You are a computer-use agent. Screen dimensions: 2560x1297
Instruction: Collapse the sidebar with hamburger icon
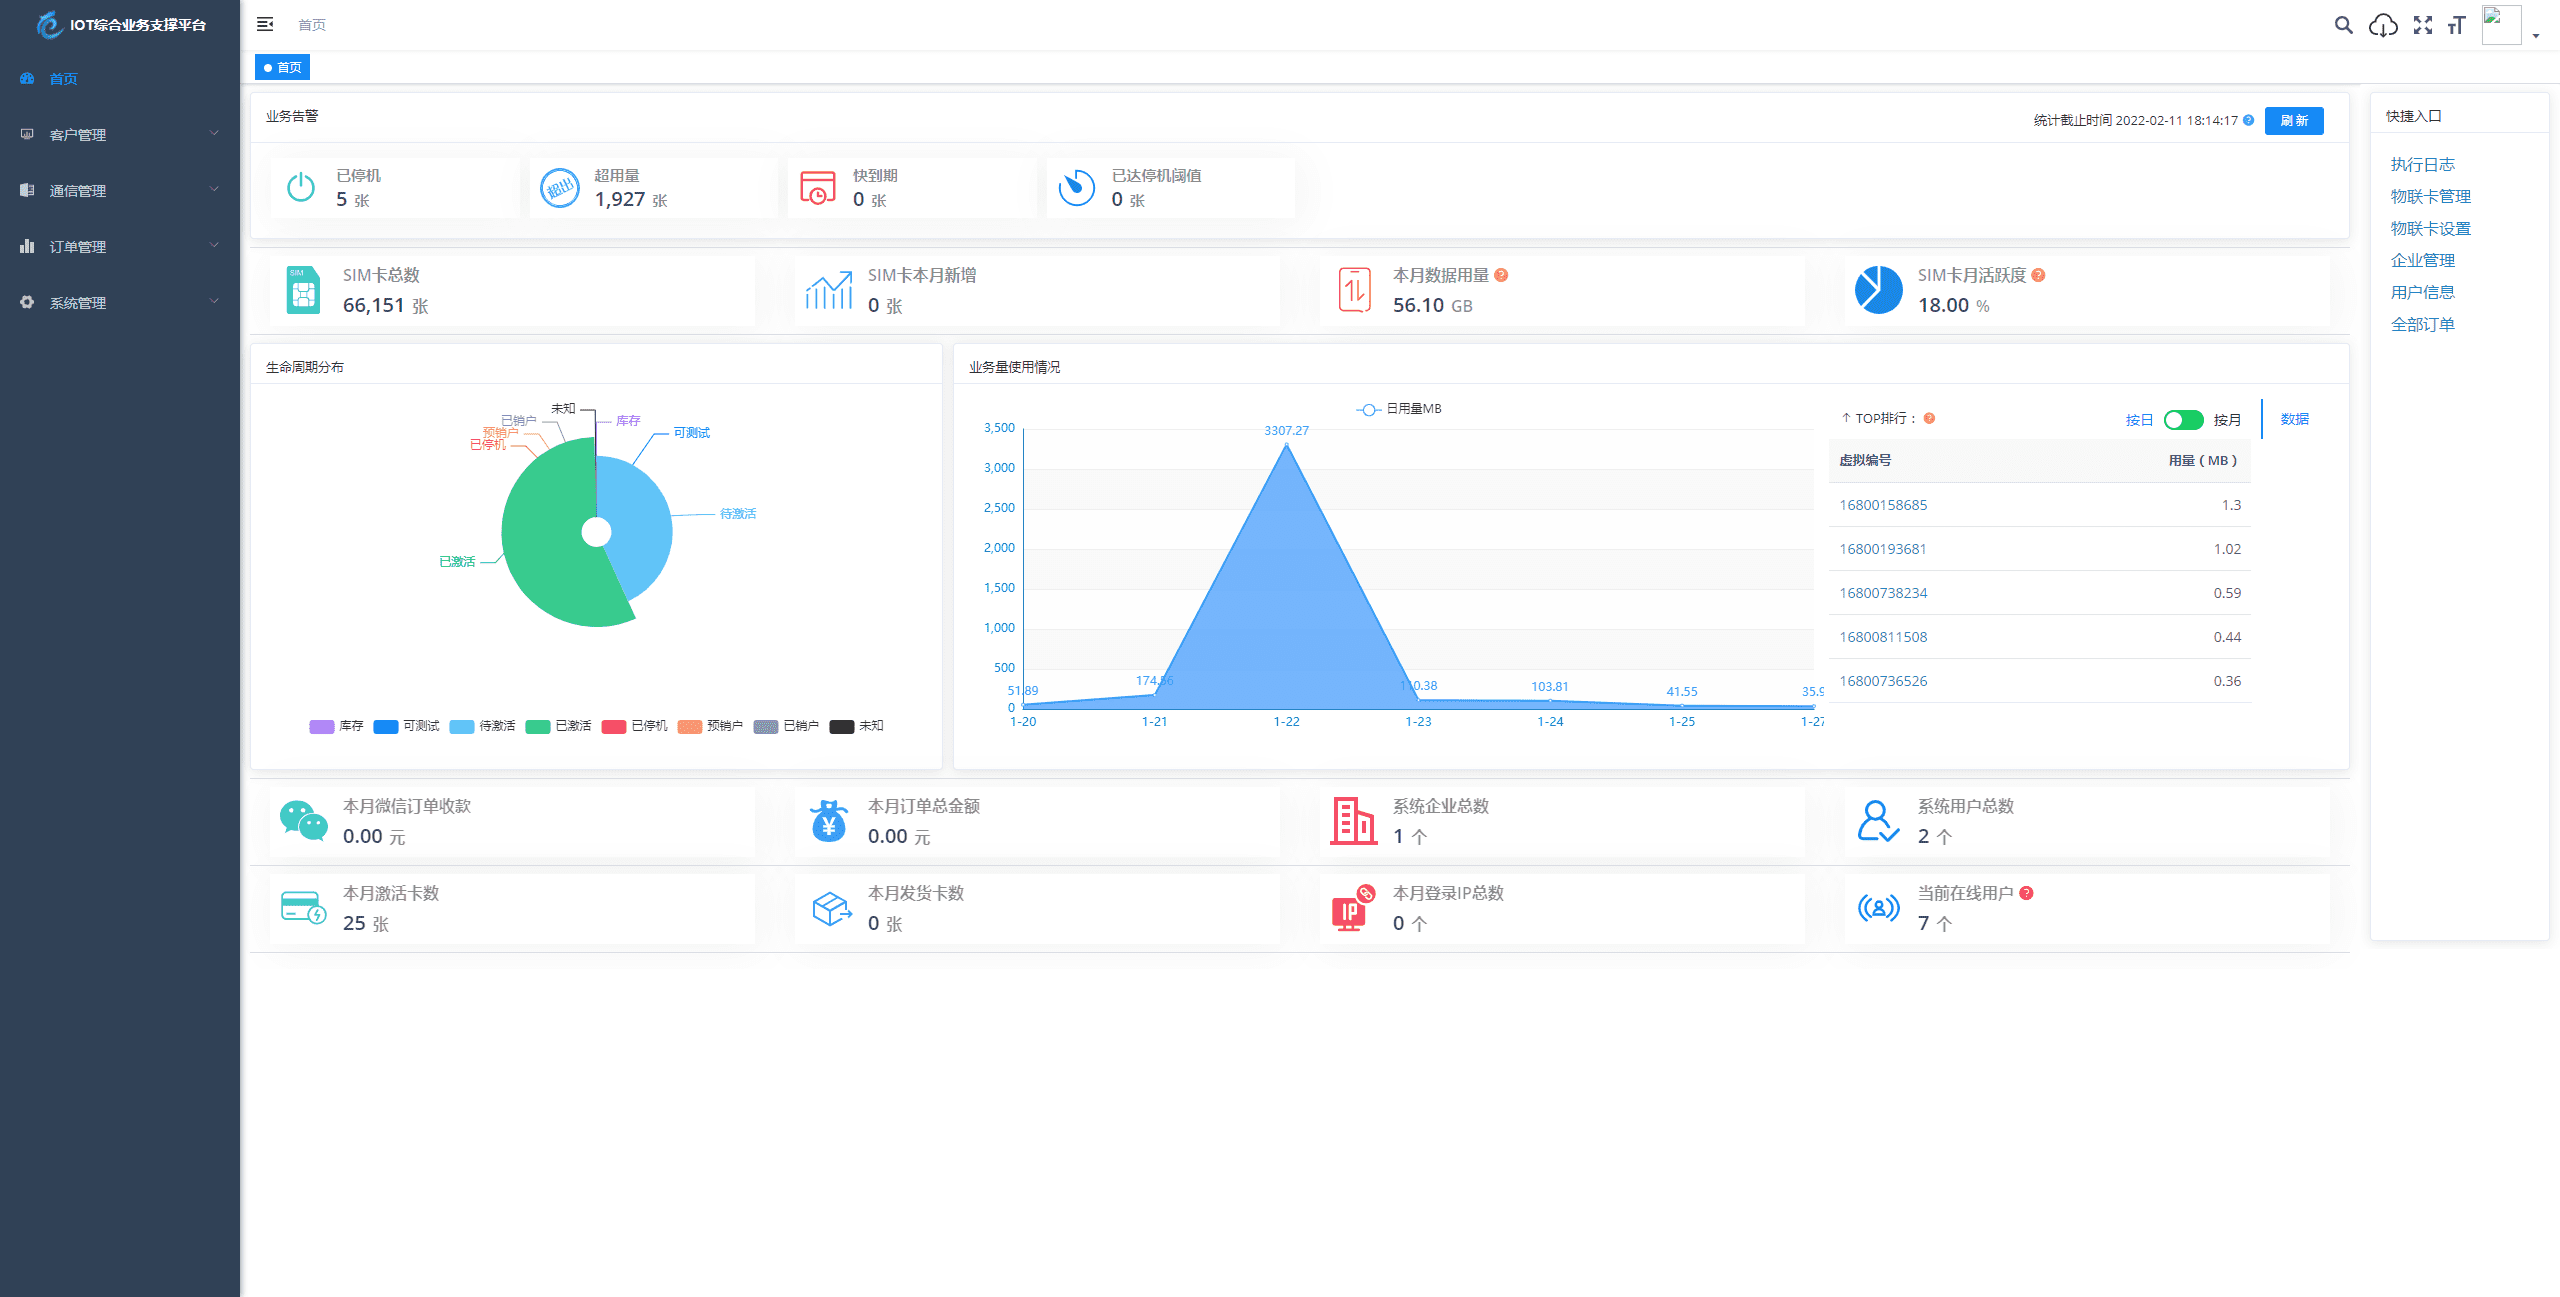(x=265, y=24)
